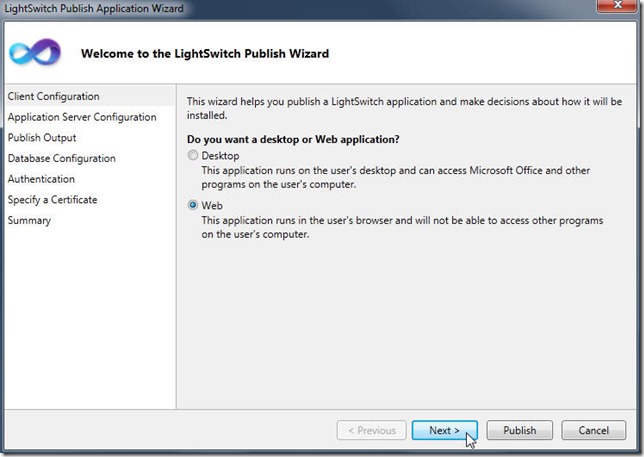Switch to Database Configuration step
The width and height of the screenshot is (644, 457).
(62, 158)
